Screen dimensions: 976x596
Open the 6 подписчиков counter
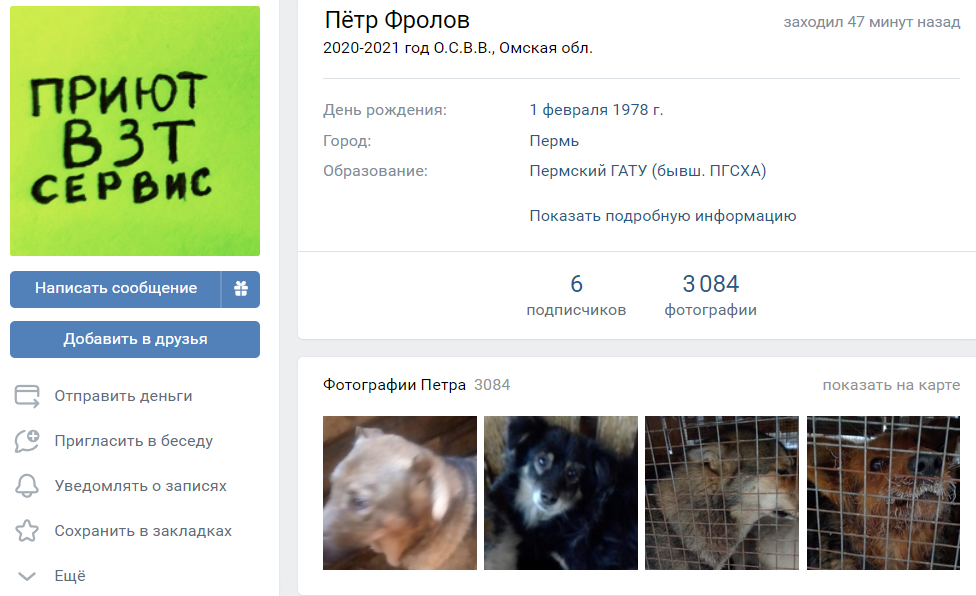576,295
